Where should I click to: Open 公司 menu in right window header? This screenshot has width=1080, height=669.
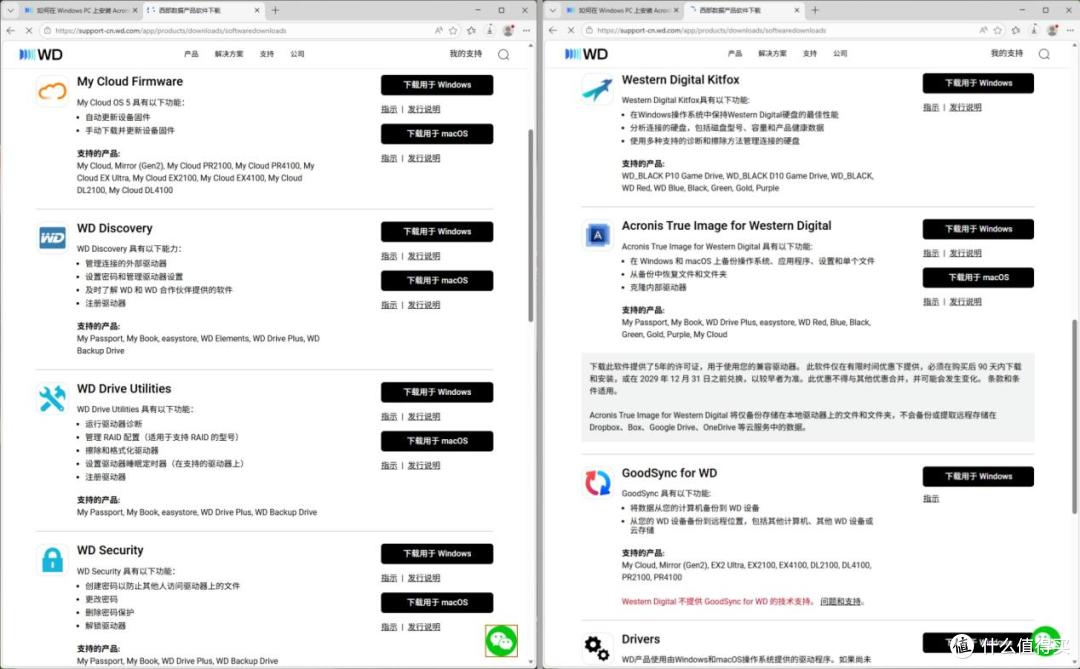pyautogui.click(x=840, y=54)
